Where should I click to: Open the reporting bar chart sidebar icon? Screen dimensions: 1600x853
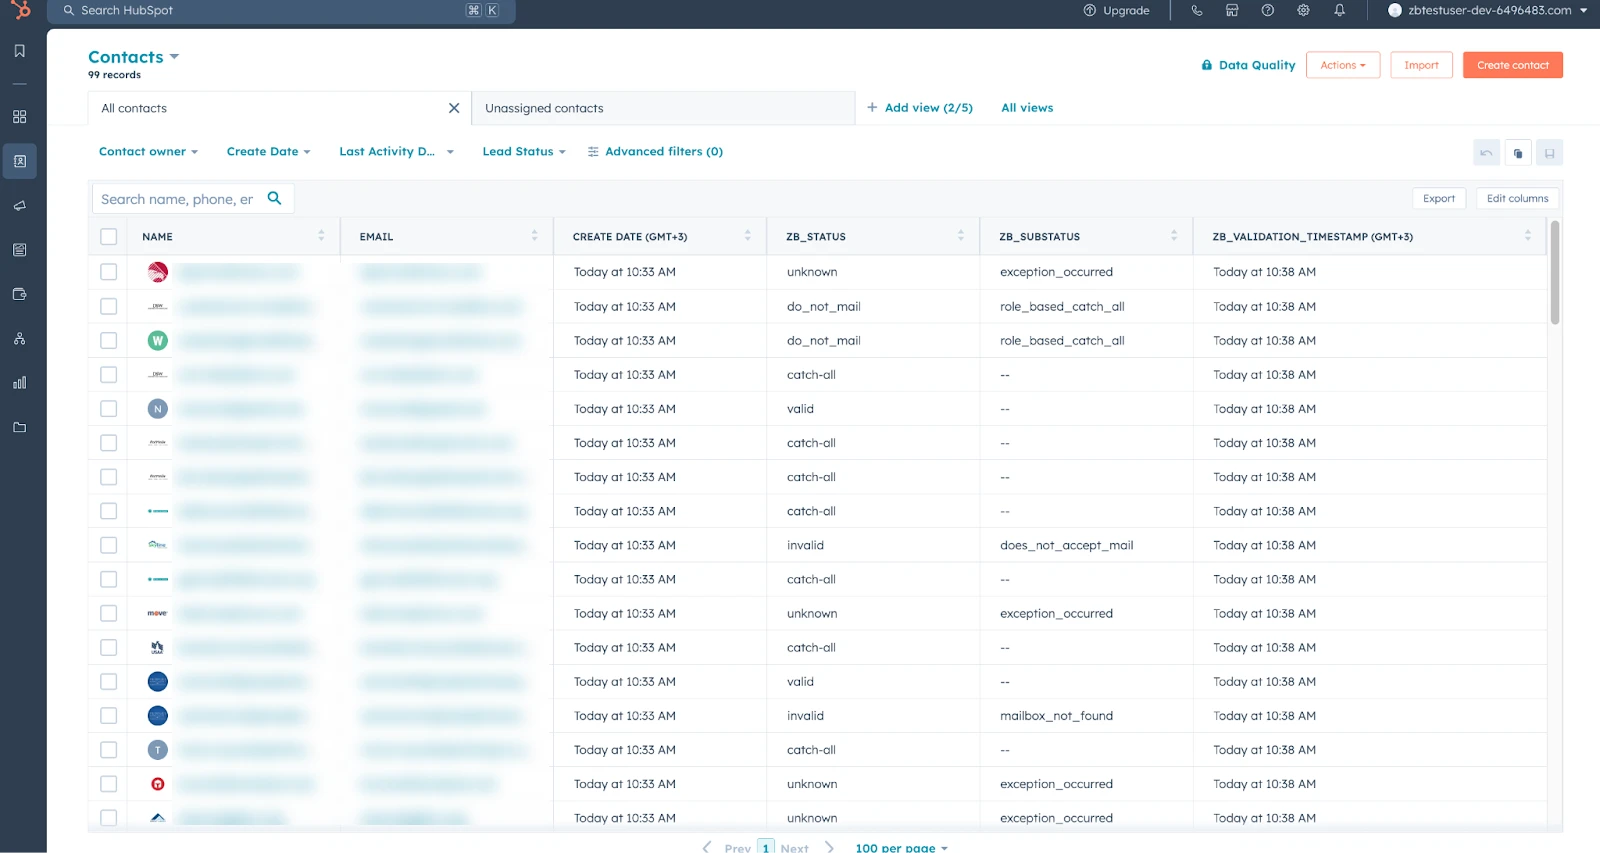[x=19, y=383]
